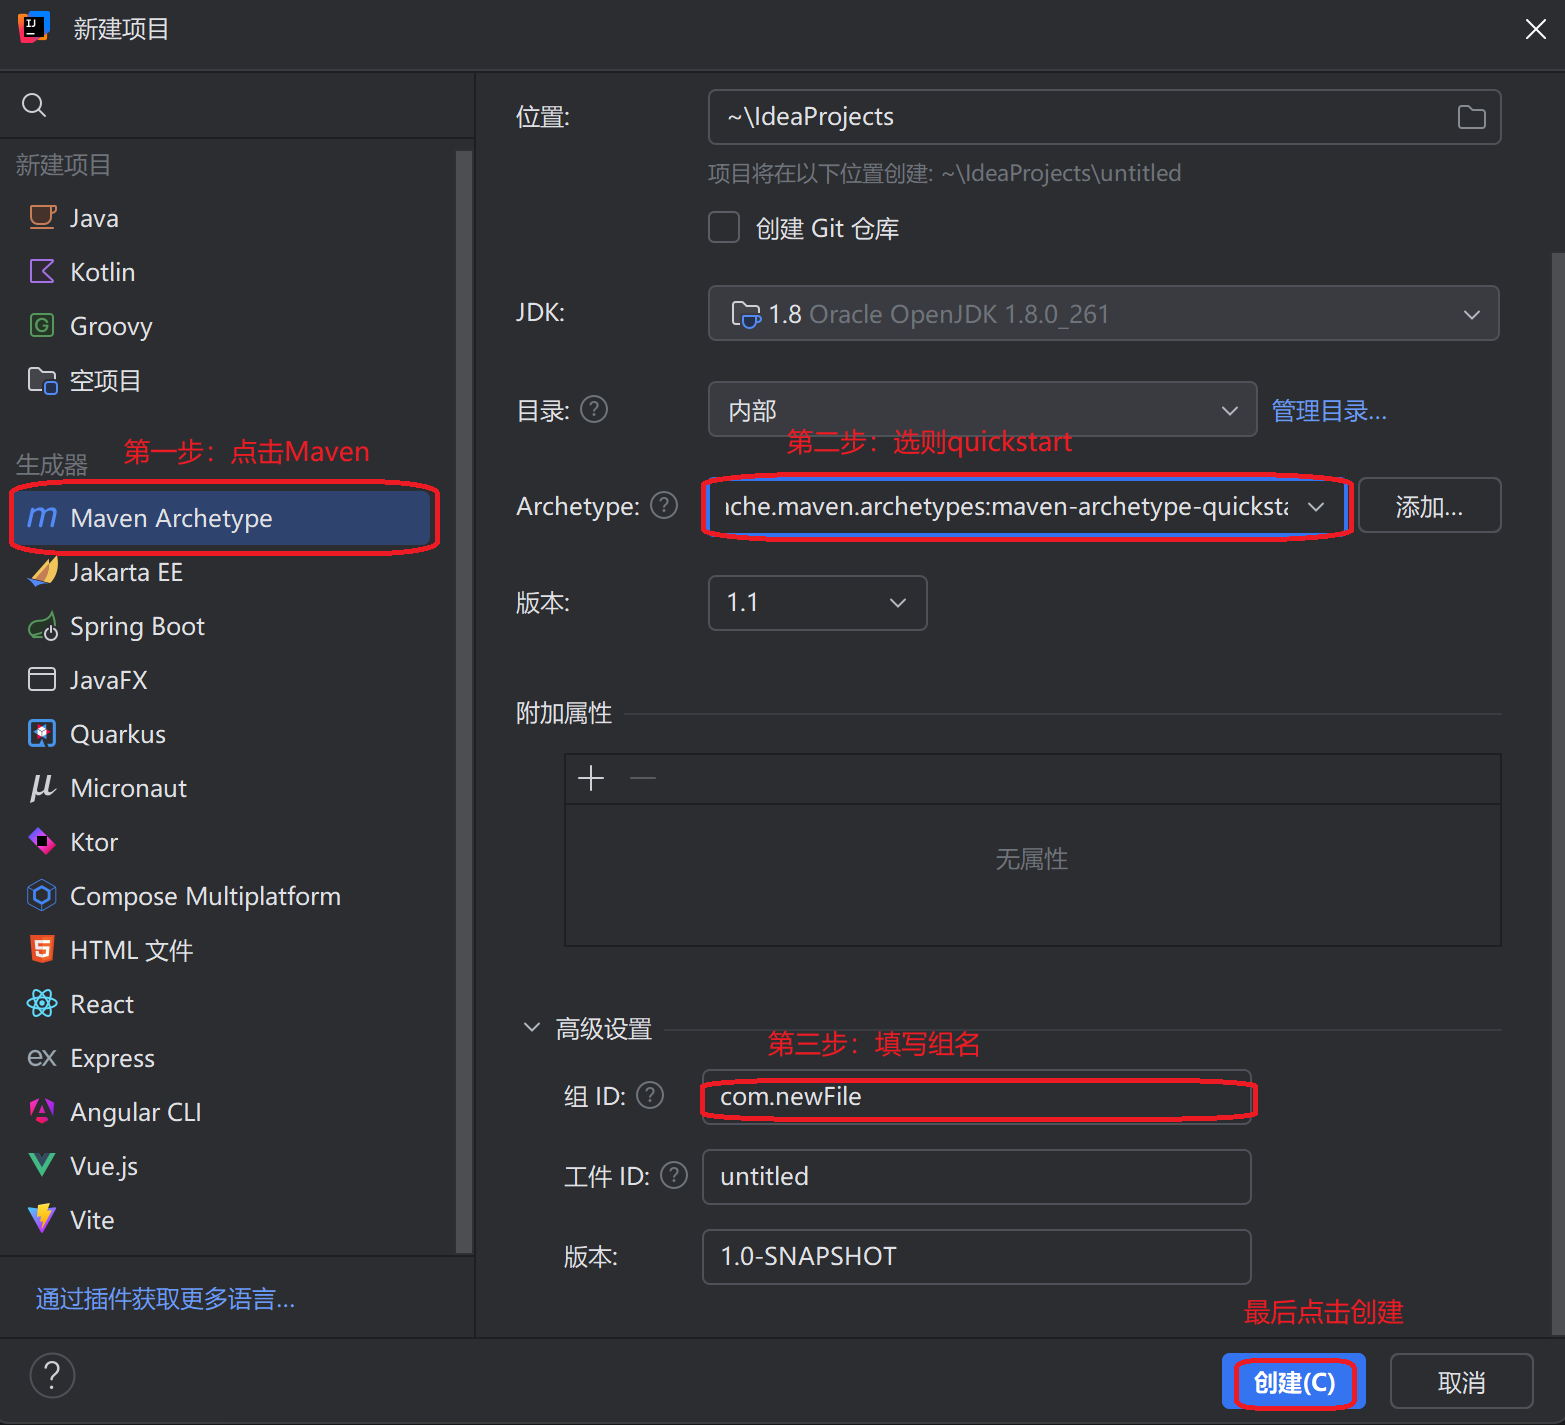
Task: Collapse the 高级设置 section
Action: 532,1027
